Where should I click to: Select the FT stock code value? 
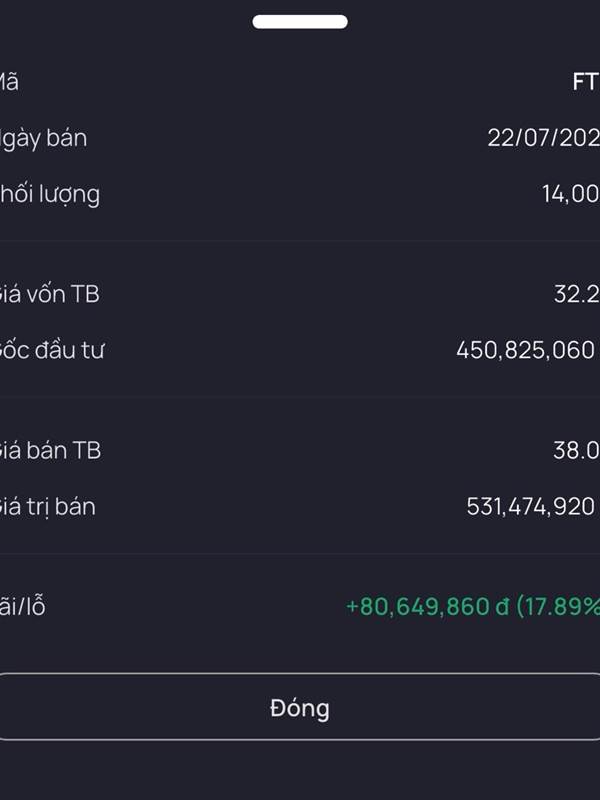tap(585, 82)
